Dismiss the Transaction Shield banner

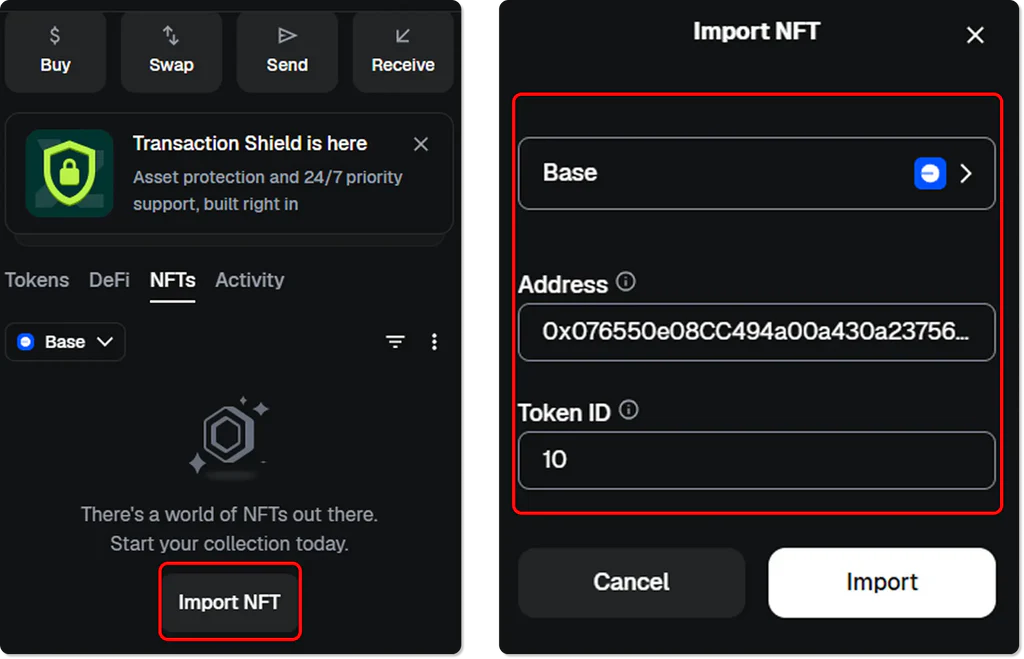pyautogui.click(x=421, y=144)
